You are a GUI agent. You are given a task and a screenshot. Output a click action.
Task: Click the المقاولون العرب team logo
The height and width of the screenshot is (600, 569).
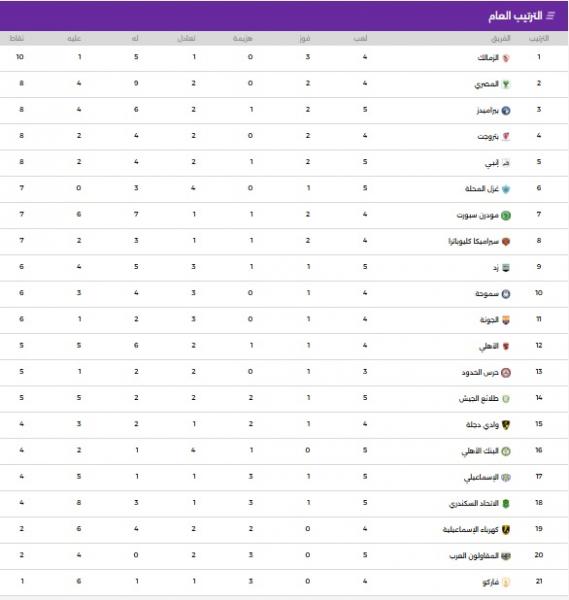click(x=505, y=556)
